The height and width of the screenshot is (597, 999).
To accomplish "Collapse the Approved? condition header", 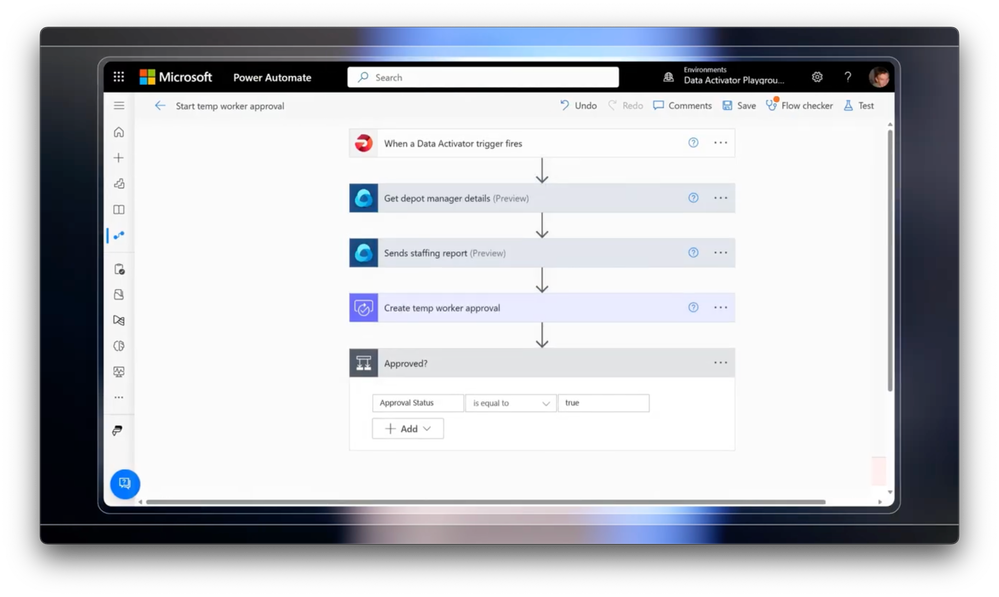I will (542, 363).
